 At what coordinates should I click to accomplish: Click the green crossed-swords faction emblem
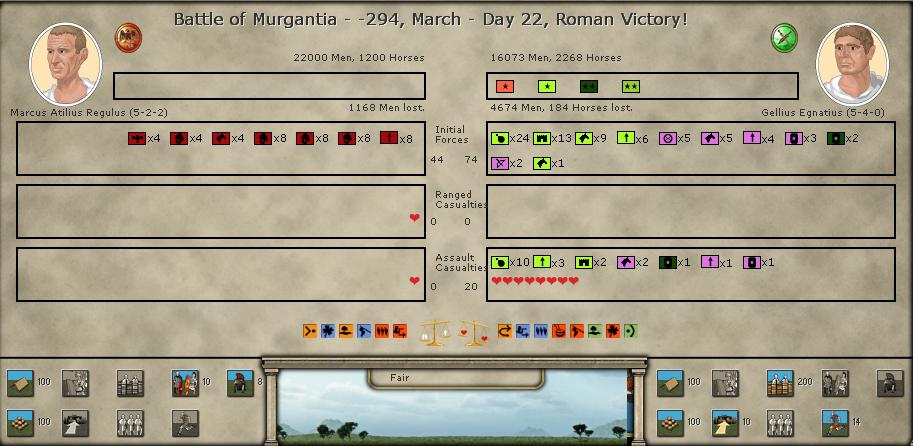tap(784, 38)
